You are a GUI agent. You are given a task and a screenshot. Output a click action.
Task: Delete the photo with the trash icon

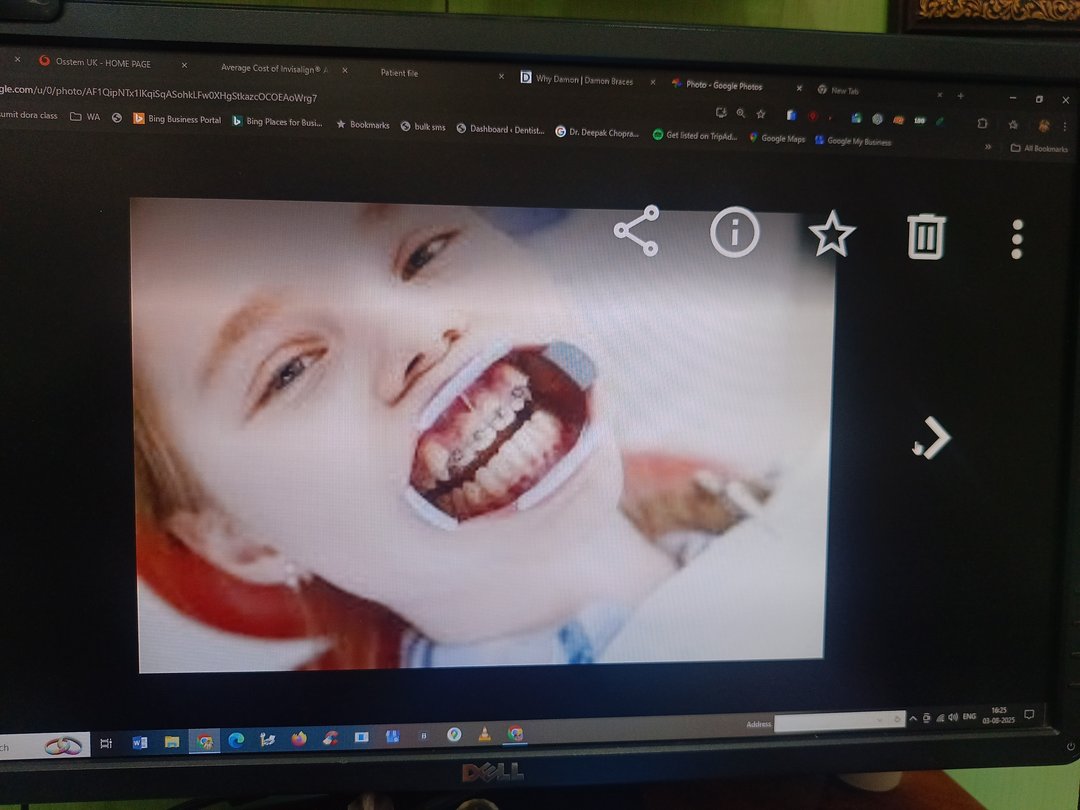pyautogui.click(x=926, y=236)
